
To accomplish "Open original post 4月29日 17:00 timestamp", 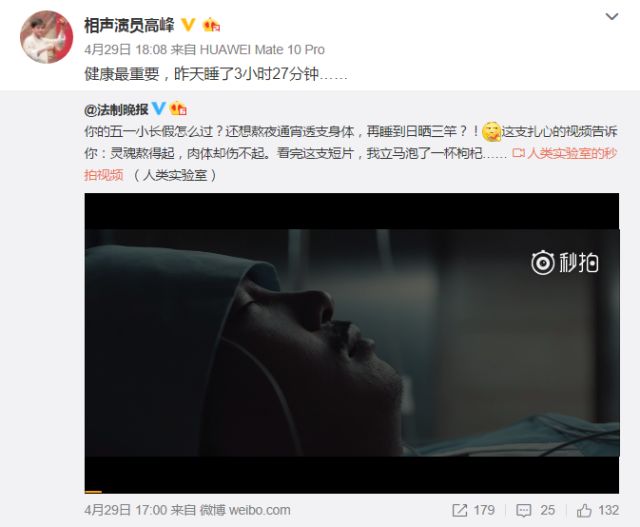I will (x=126, y=510).
